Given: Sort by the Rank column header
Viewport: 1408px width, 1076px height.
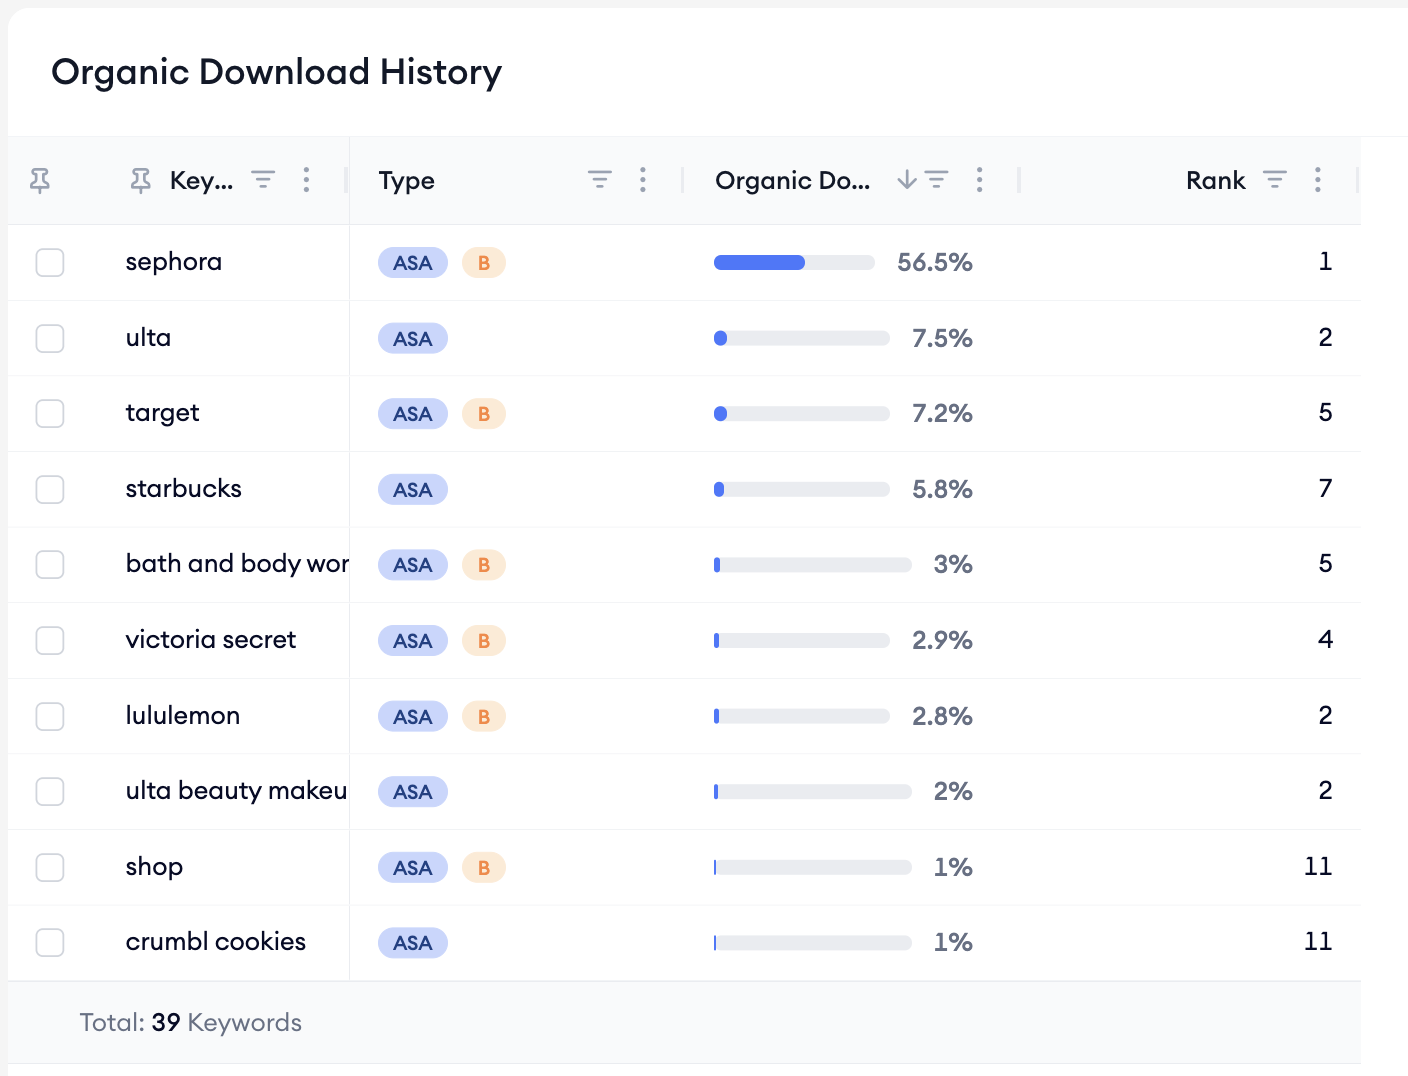Looking at the screenshot, I should coord(1216,181).
